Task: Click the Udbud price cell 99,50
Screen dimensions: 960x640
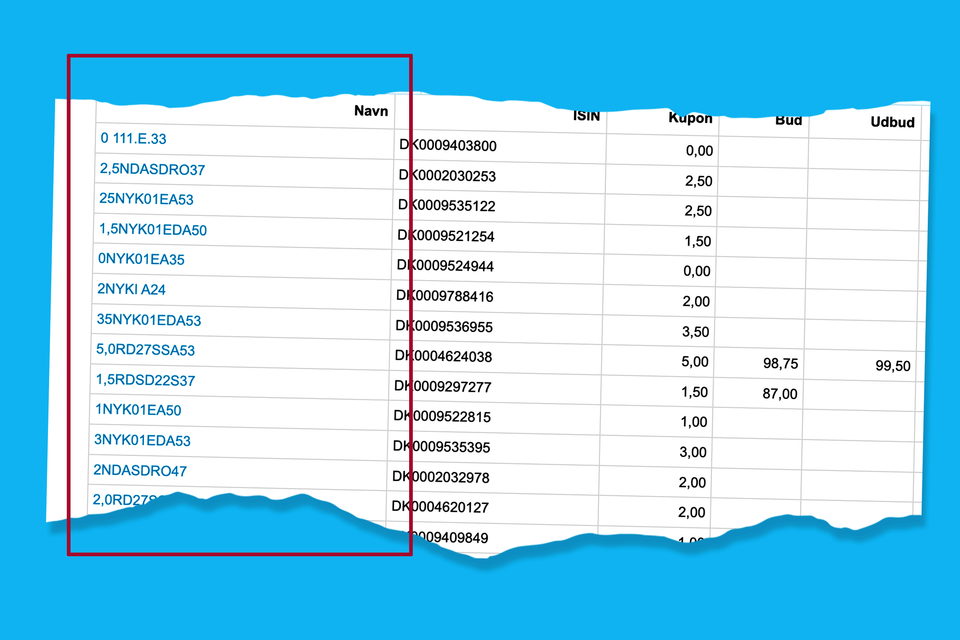Action: [892, 367]
